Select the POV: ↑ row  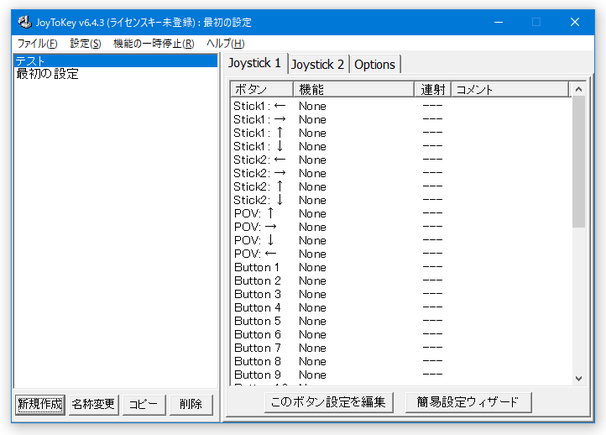(401, 213)
